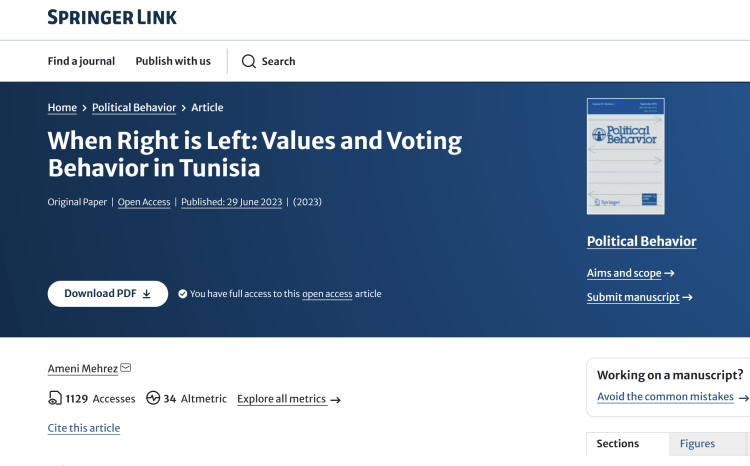Open the Find a journal menu

coord(81,61)
